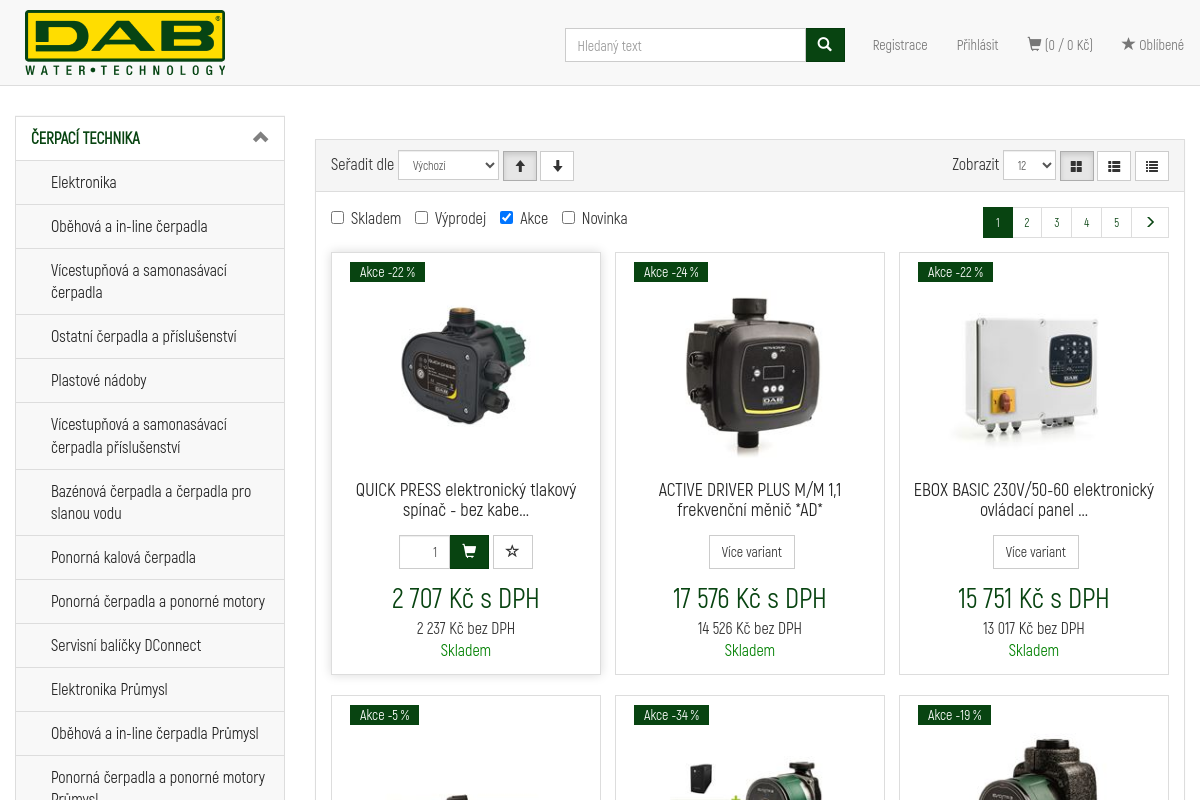Open Plastové nádoby category
The image size is (1200, 800).
pos(150,380)
